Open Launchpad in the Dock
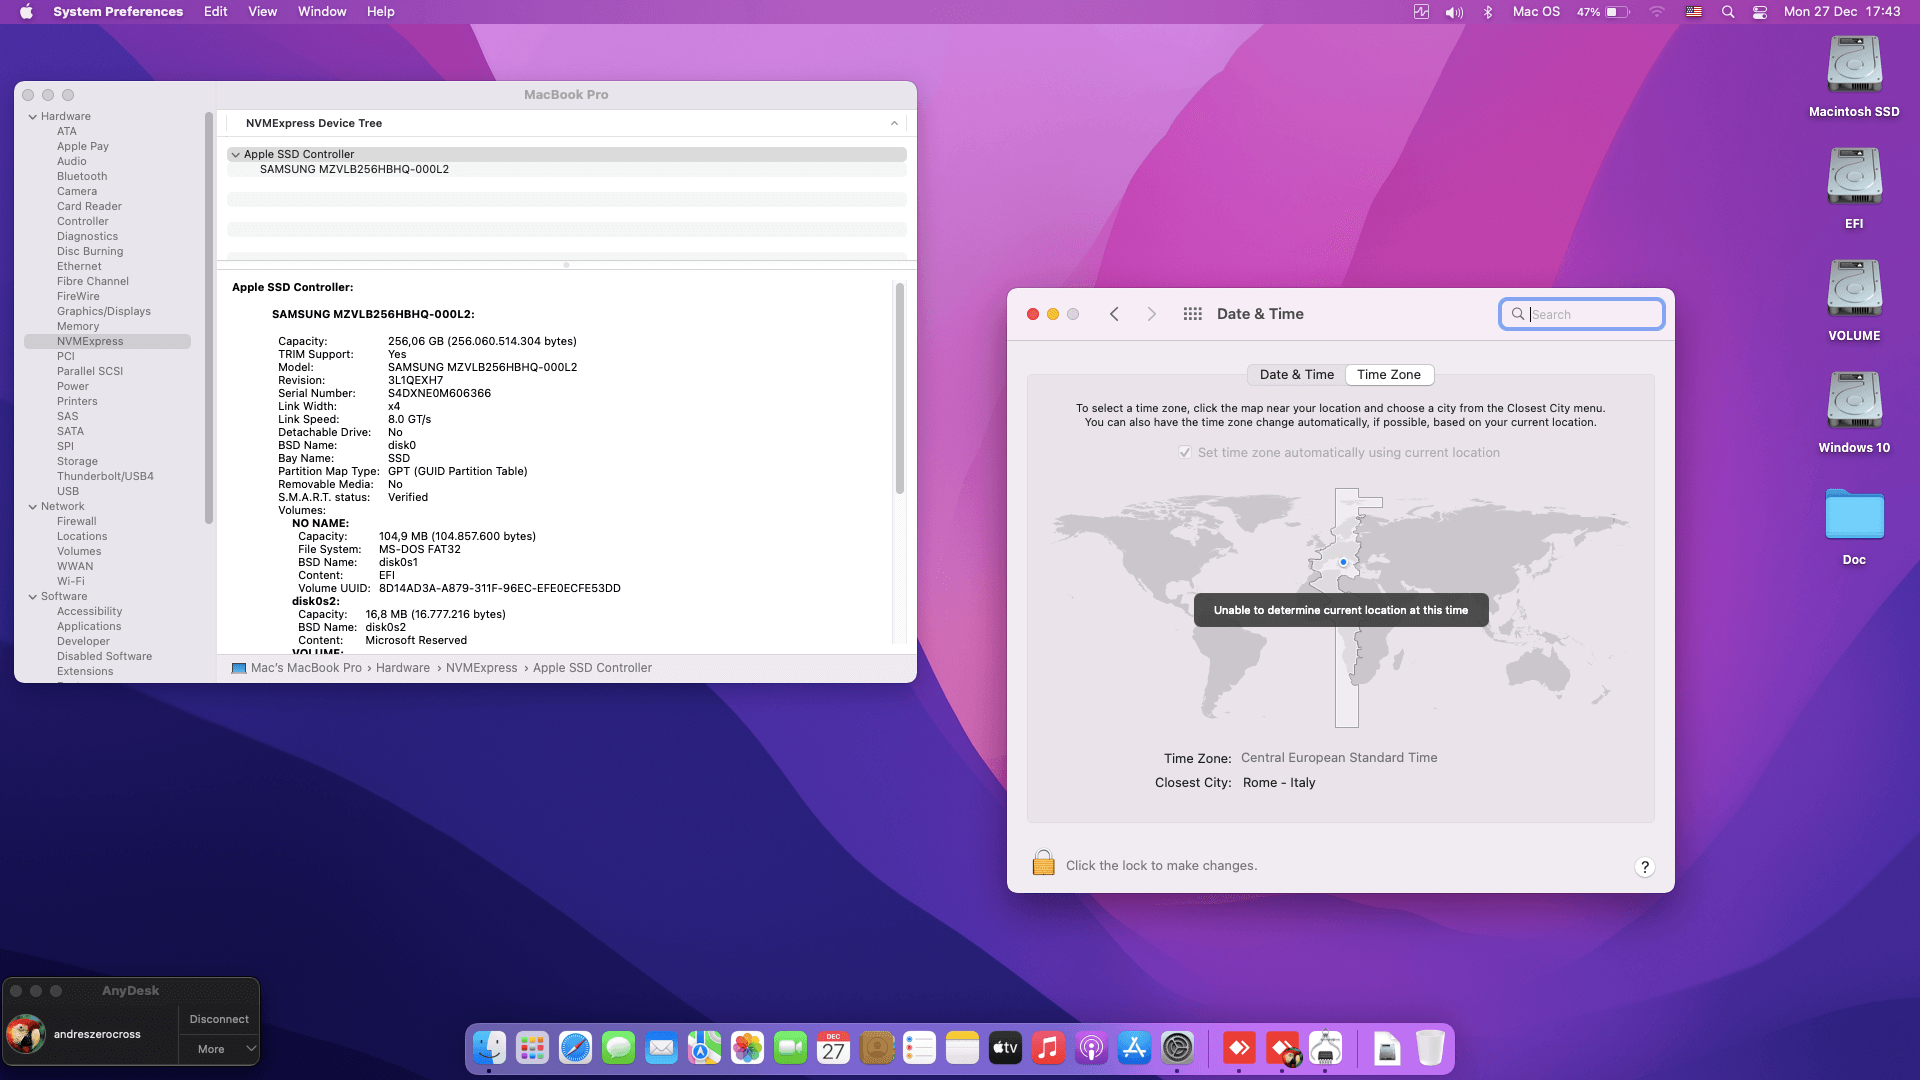Screen dimensions: 1920x1080 click(532, 1048)
